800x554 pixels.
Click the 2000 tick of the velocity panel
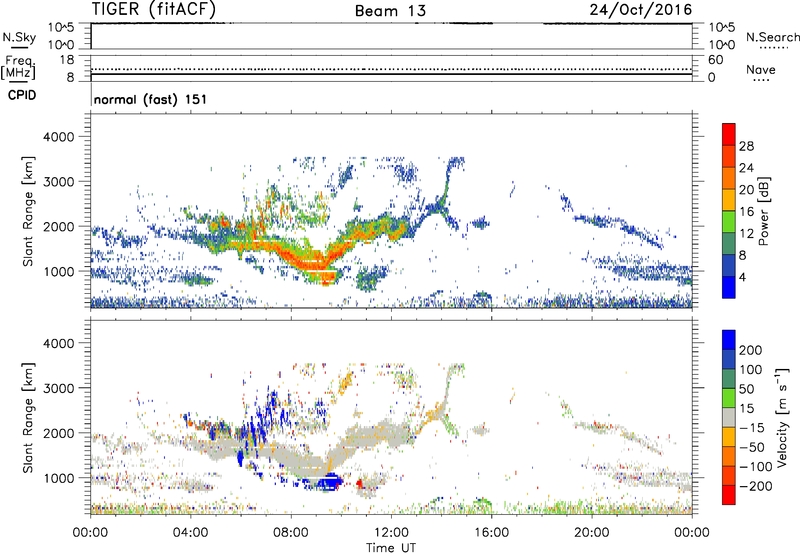58,433
